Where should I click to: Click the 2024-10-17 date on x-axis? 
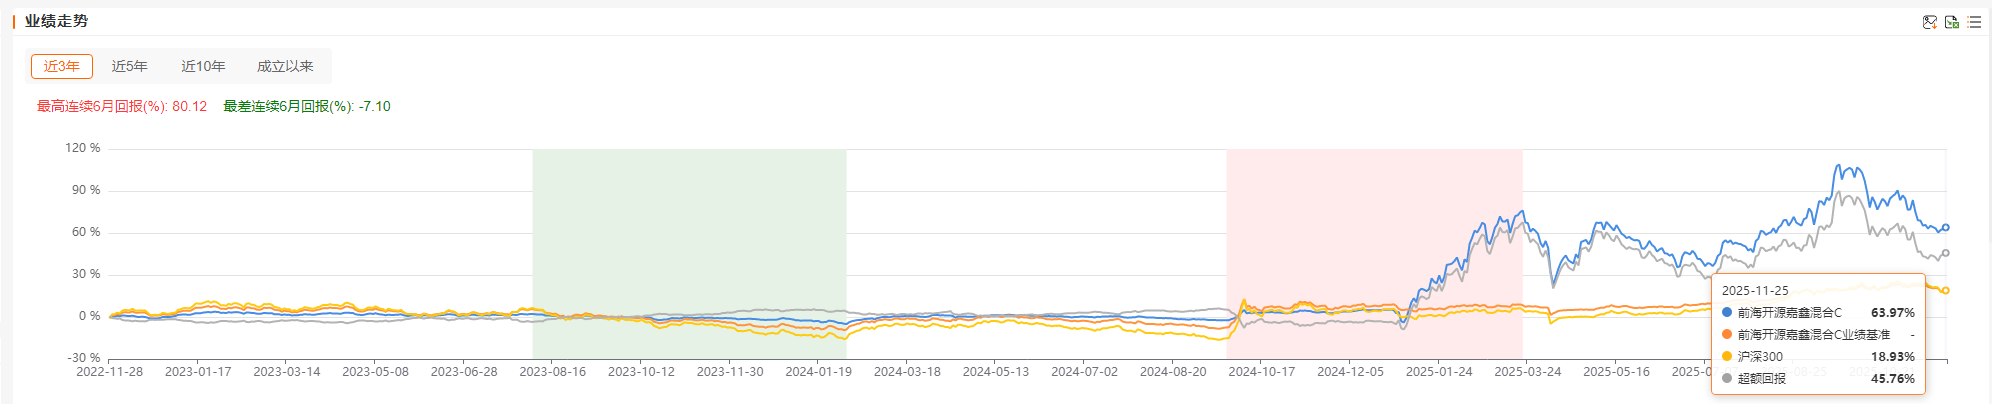pos(1261,371)
